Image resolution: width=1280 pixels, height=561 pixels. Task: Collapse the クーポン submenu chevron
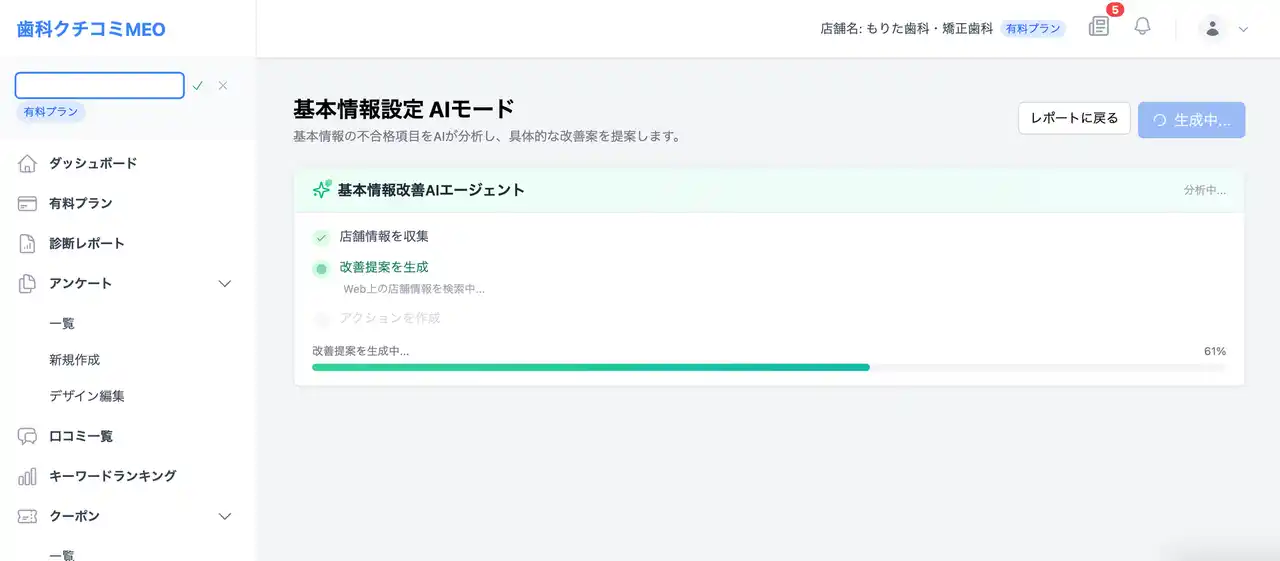tap(225, 517)
